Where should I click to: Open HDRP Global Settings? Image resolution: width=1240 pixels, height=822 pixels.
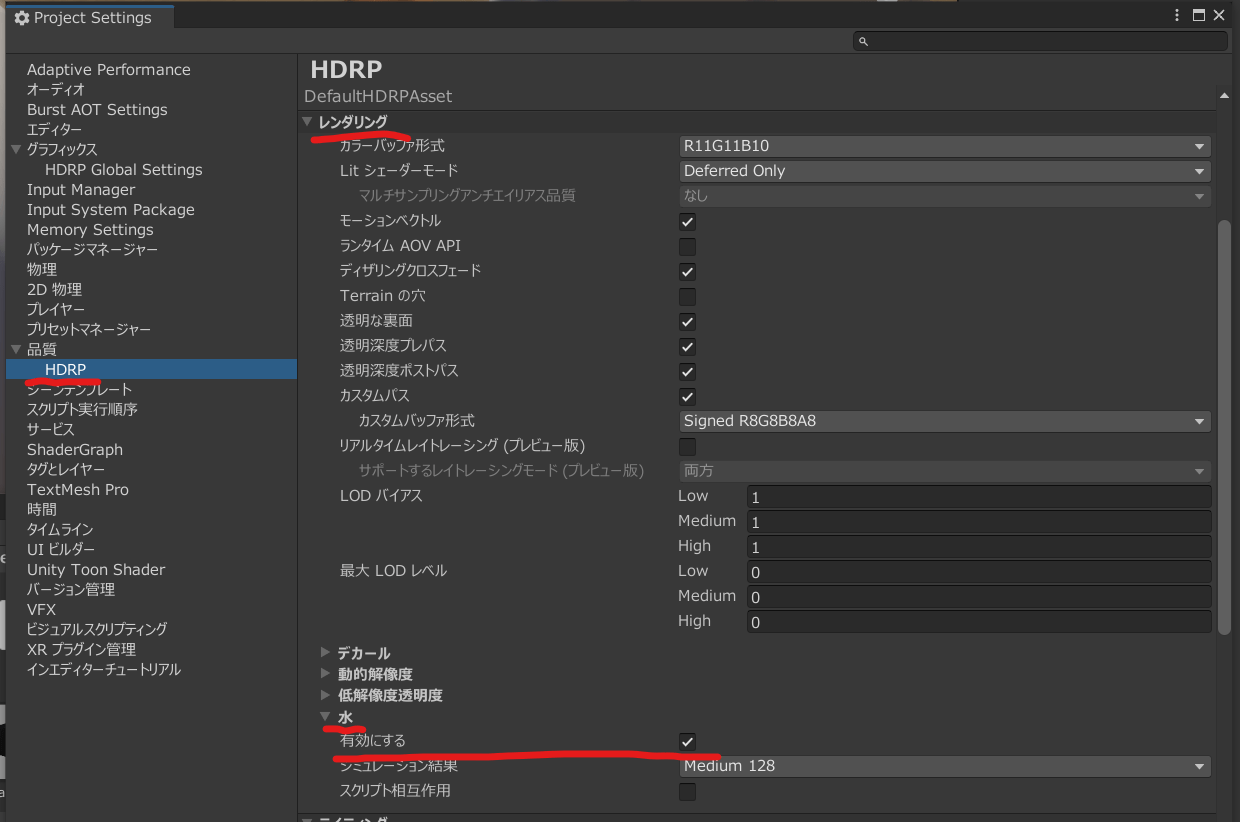click(x=124, y=170)
